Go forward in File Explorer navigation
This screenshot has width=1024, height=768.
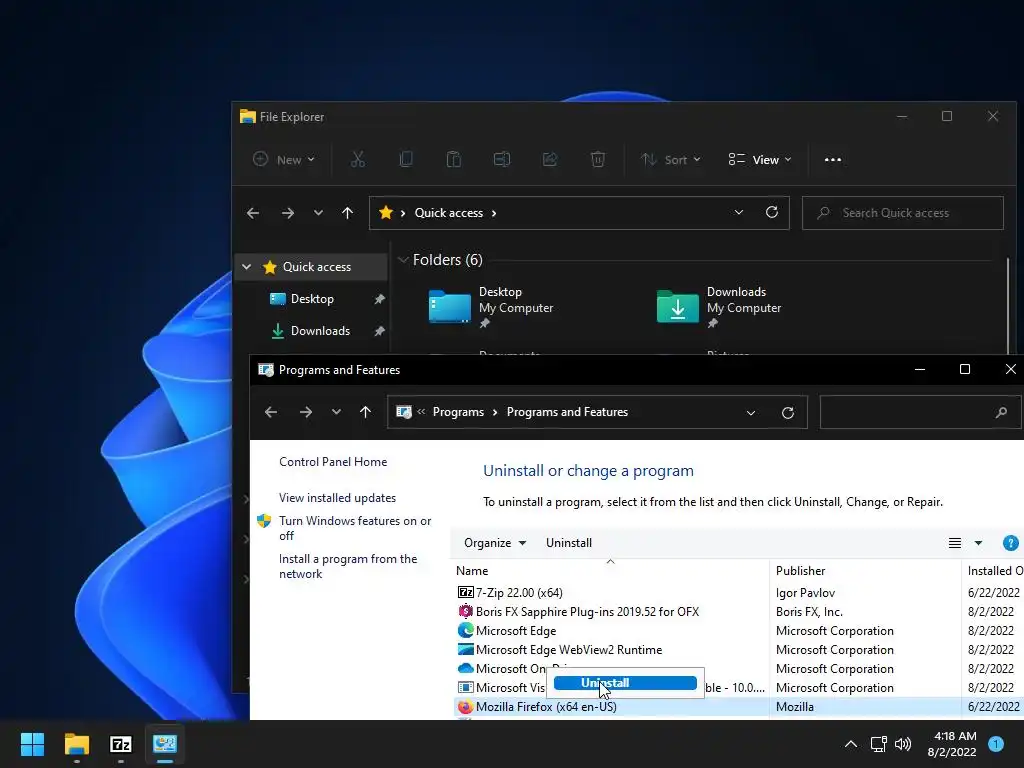pos(287,213)
